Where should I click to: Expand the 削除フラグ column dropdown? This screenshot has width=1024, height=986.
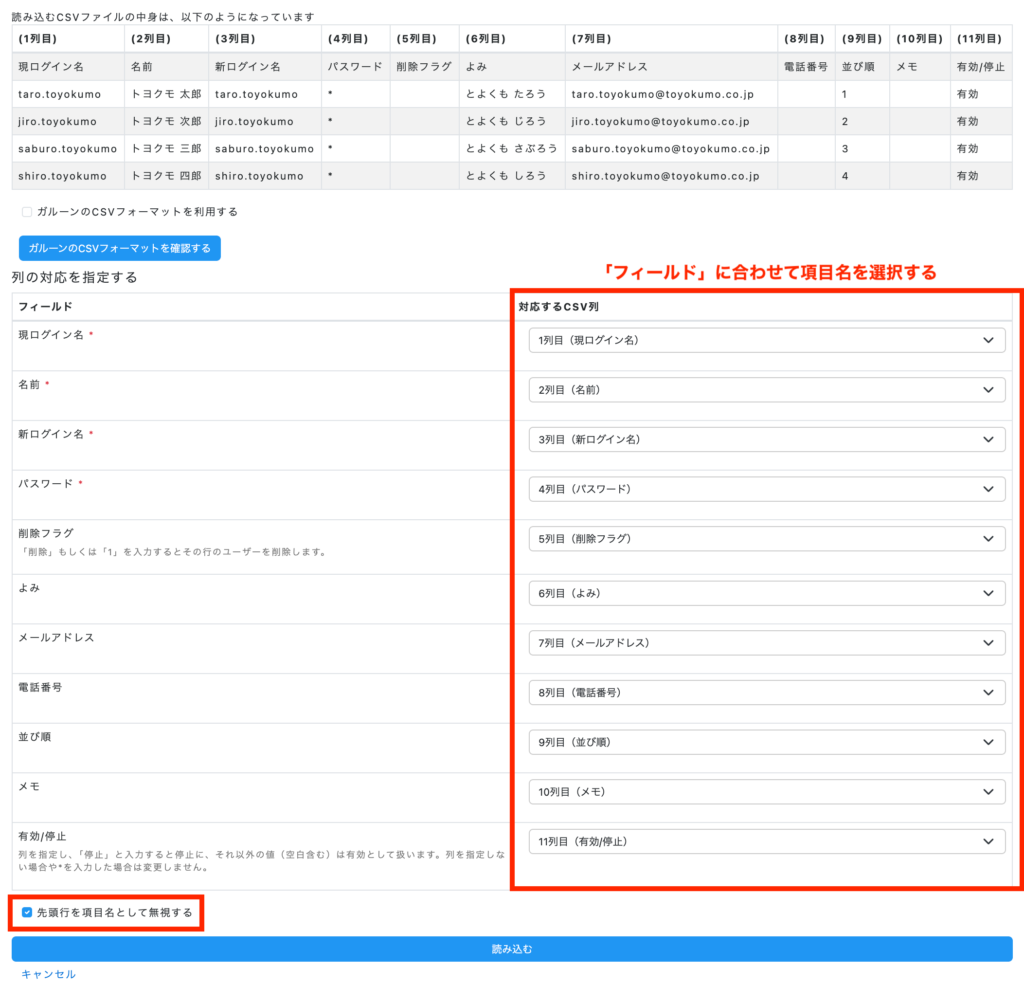click(x=766, y=539)
